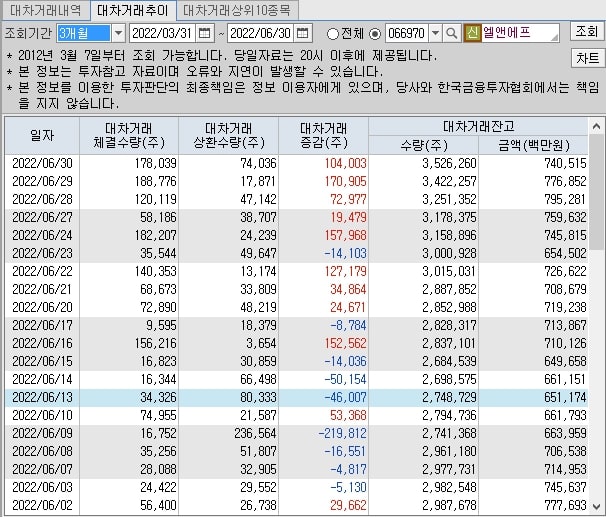Click the 증감 value -219,812
The width and height of the screenshot is (606, 517).
coord(342,433)
